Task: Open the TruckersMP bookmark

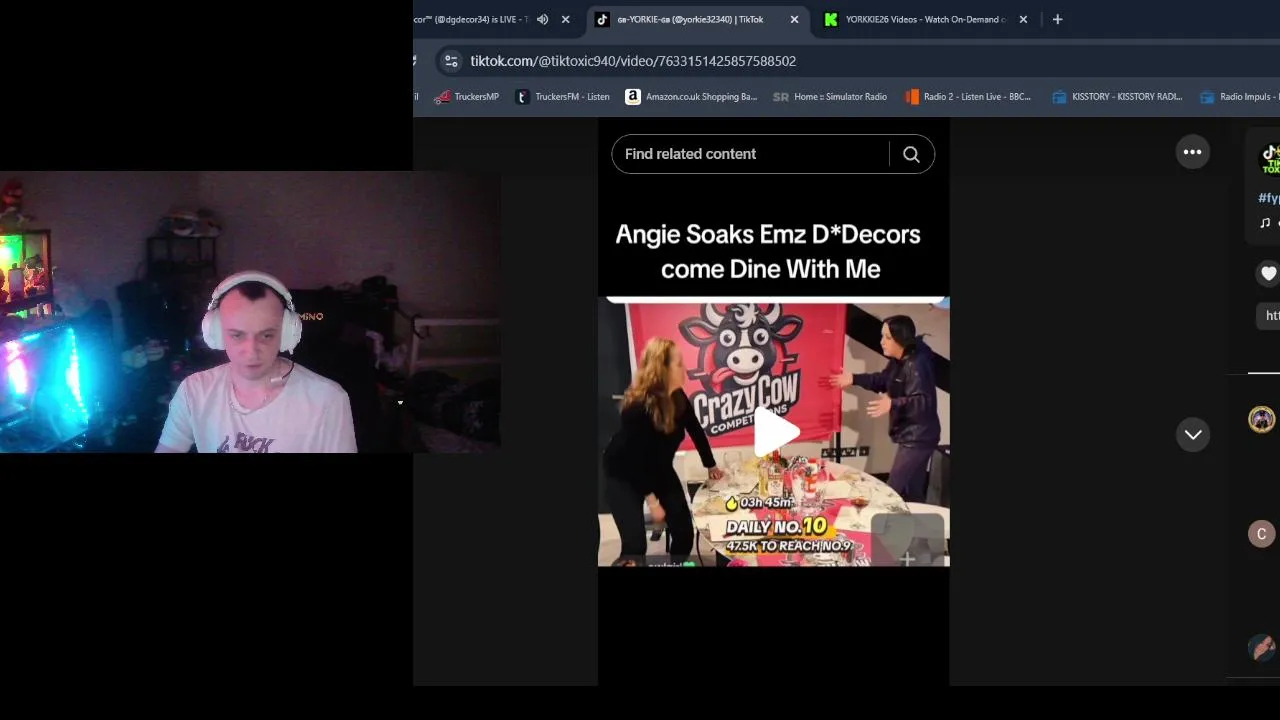Action: tap(466, 97)
